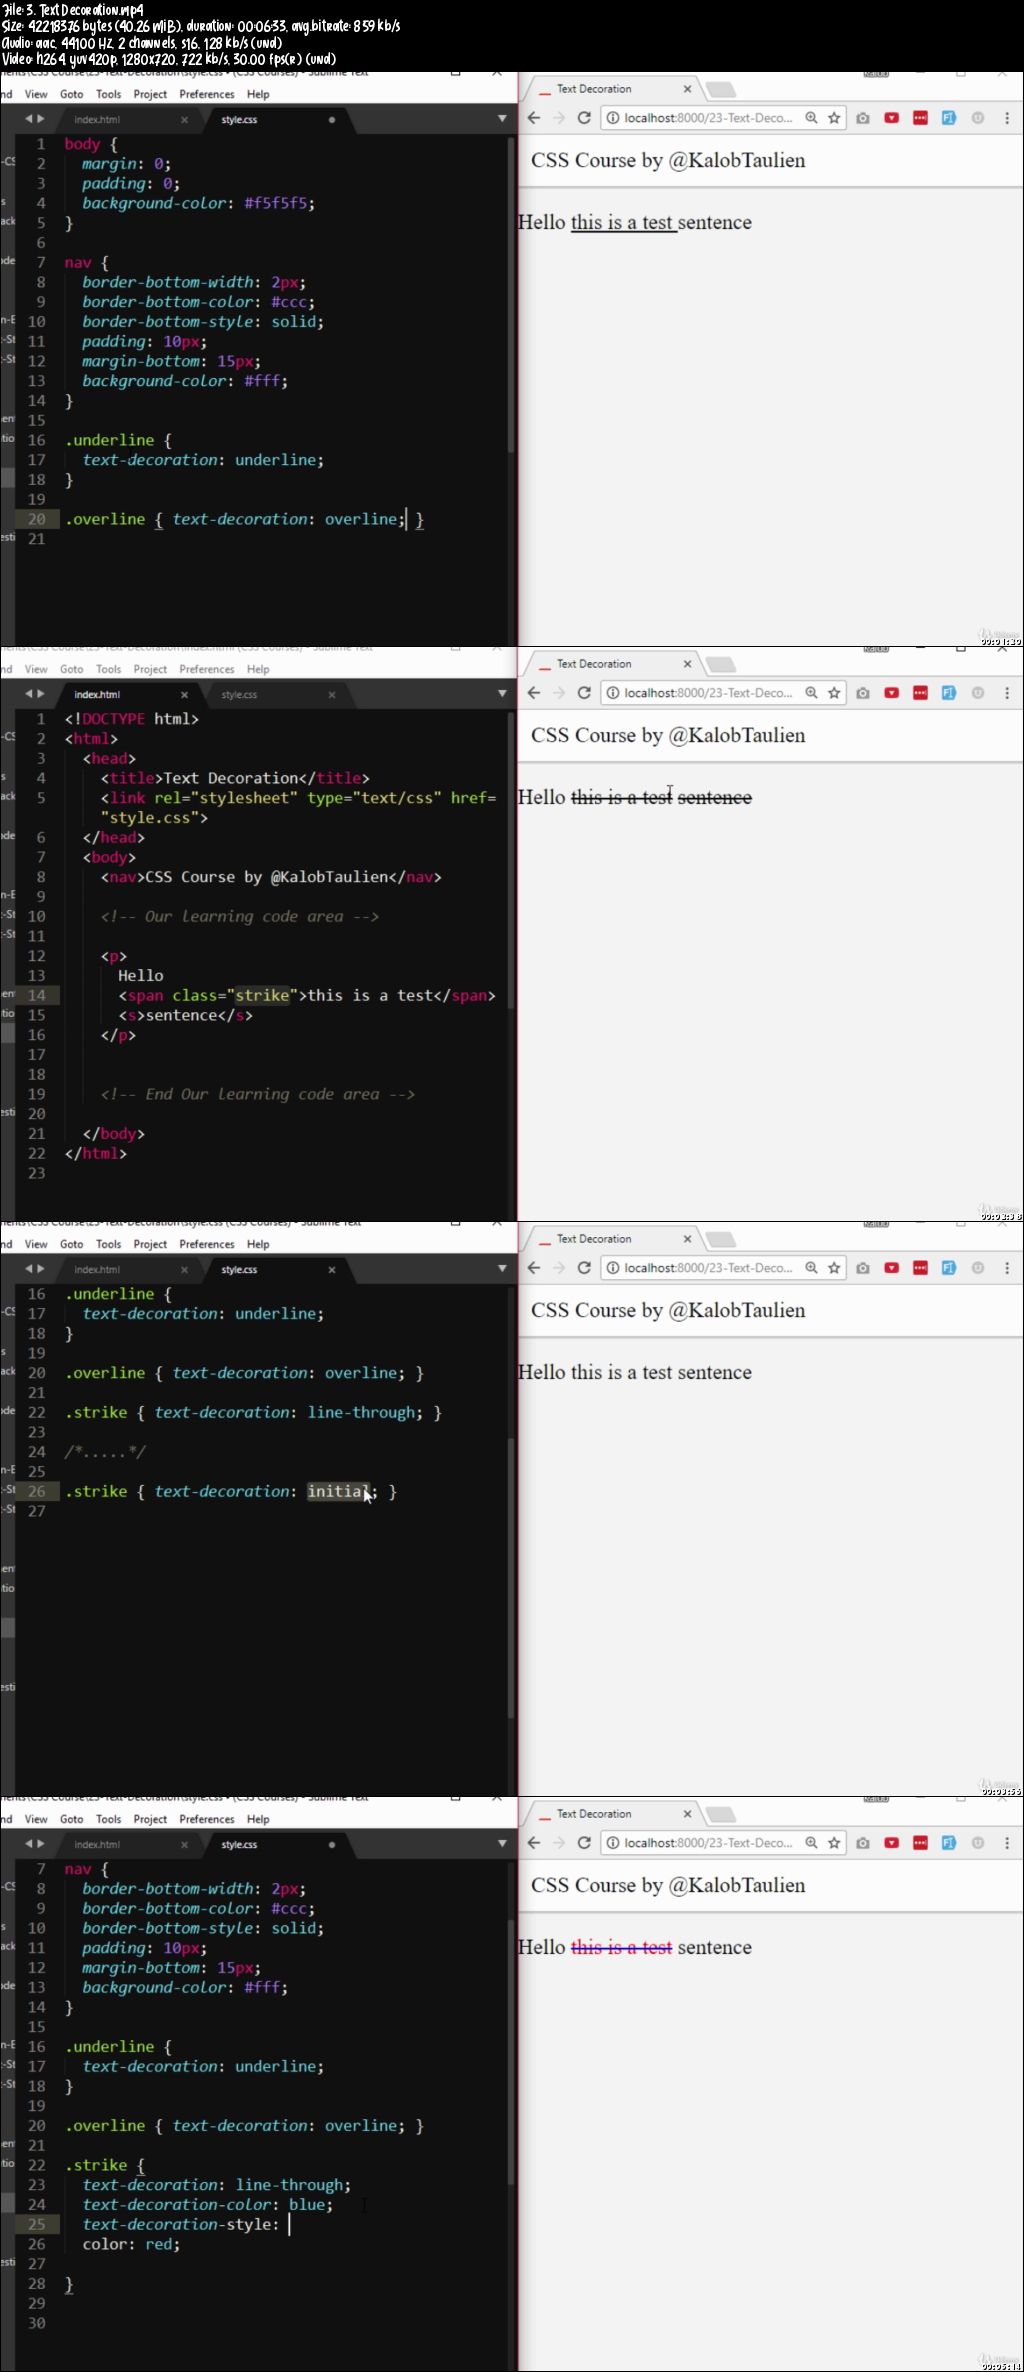This screenshot has width=1024, height=2372.
Task: Switch to style.css tab in second frame
Action: (239, 695)
